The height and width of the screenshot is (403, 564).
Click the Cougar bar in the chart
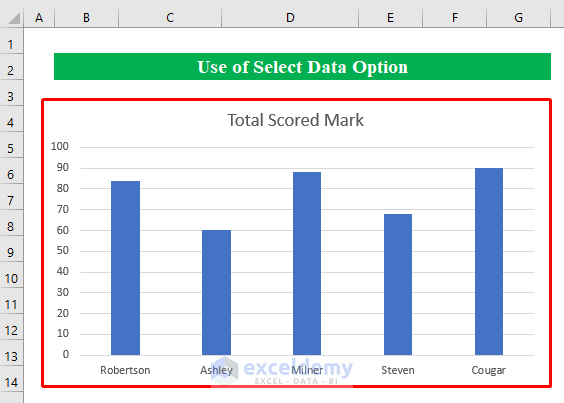tap(489, 262)
